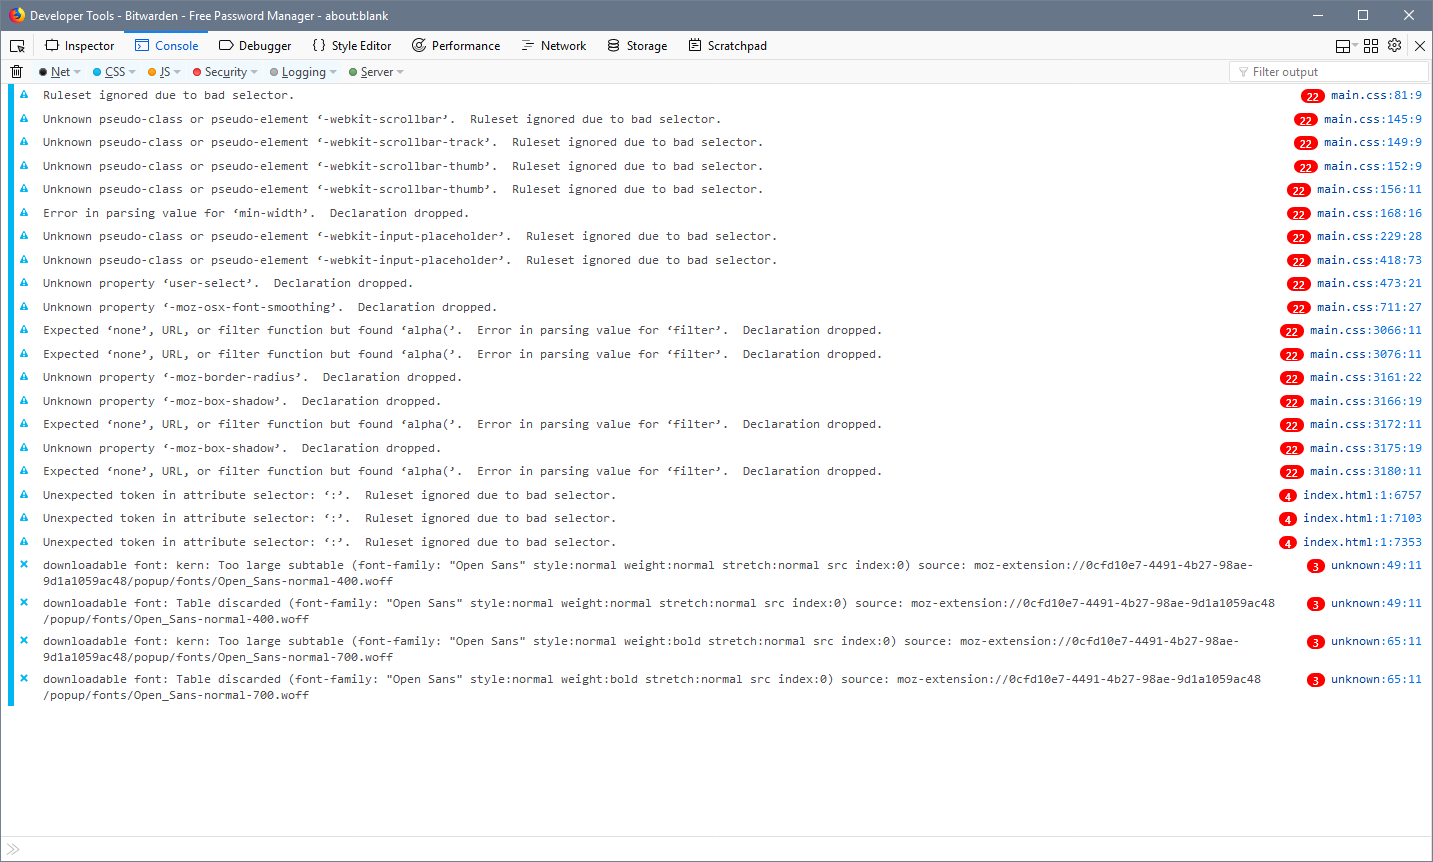Click inside the Filter output field
This screenshot has height=862, width=1433.
click(x=1330, y=71)
